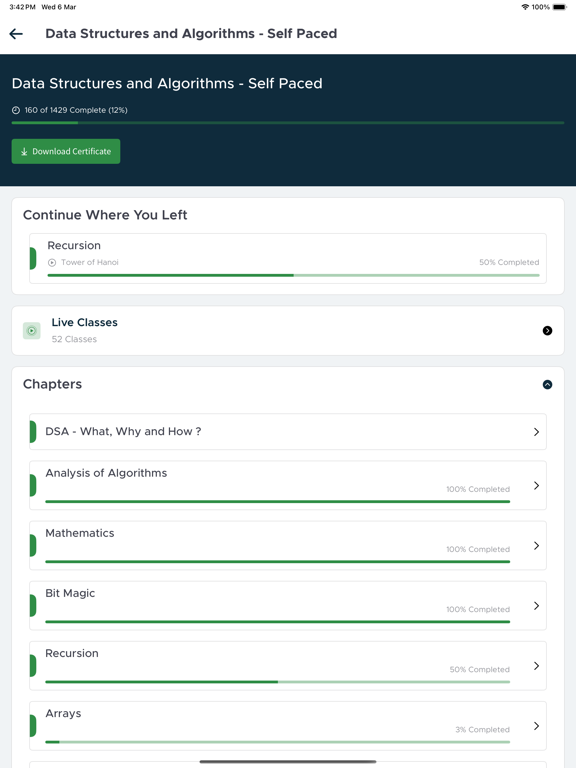Screen dimensions: 576x768
Task: Expand the chevron on the Mathematics row
Action: click(536, 546)
